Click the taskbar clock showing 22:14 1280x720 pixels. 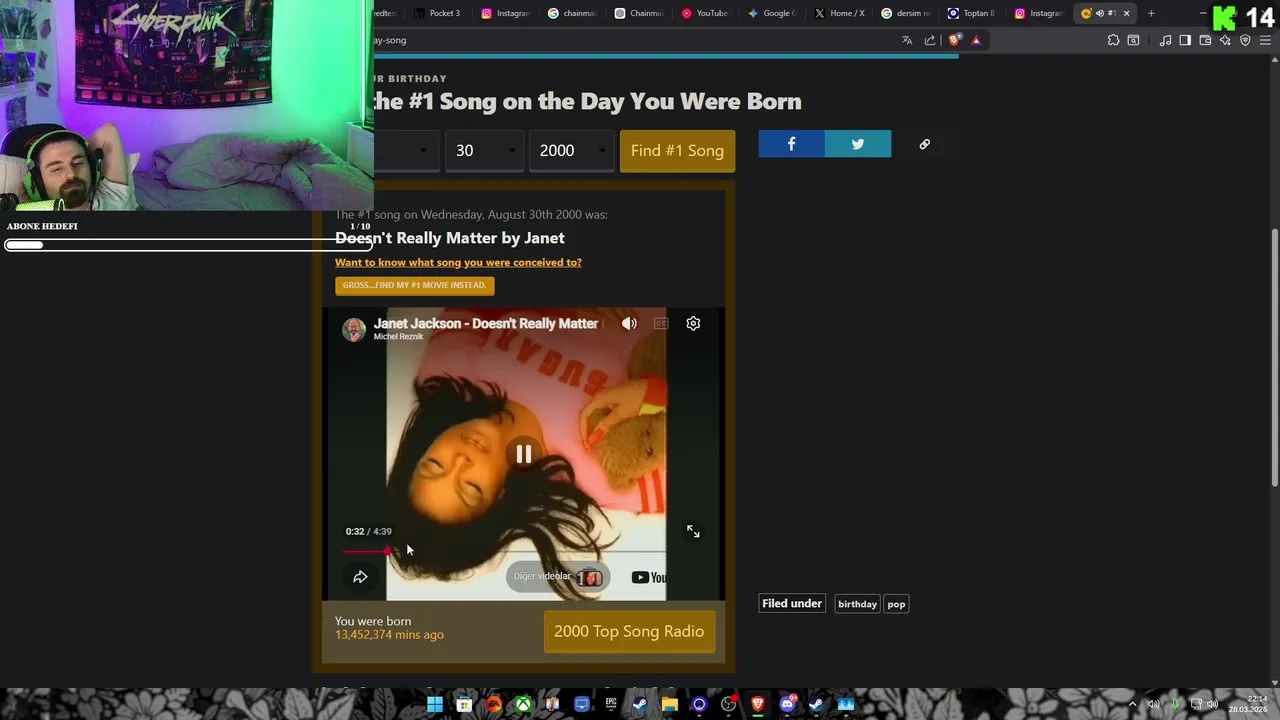point(1248,704)
